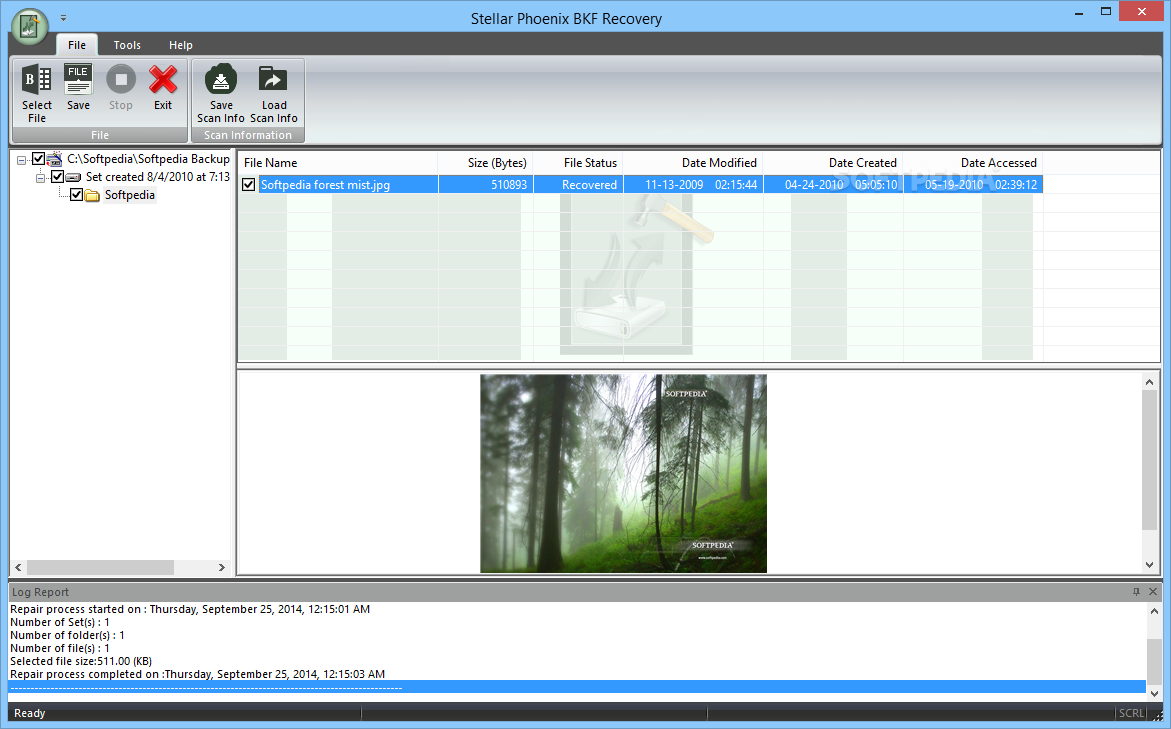Screen dimensions: 1171x729
Task: Close the Log Report panel
Action: click(x=1153, y=592)
